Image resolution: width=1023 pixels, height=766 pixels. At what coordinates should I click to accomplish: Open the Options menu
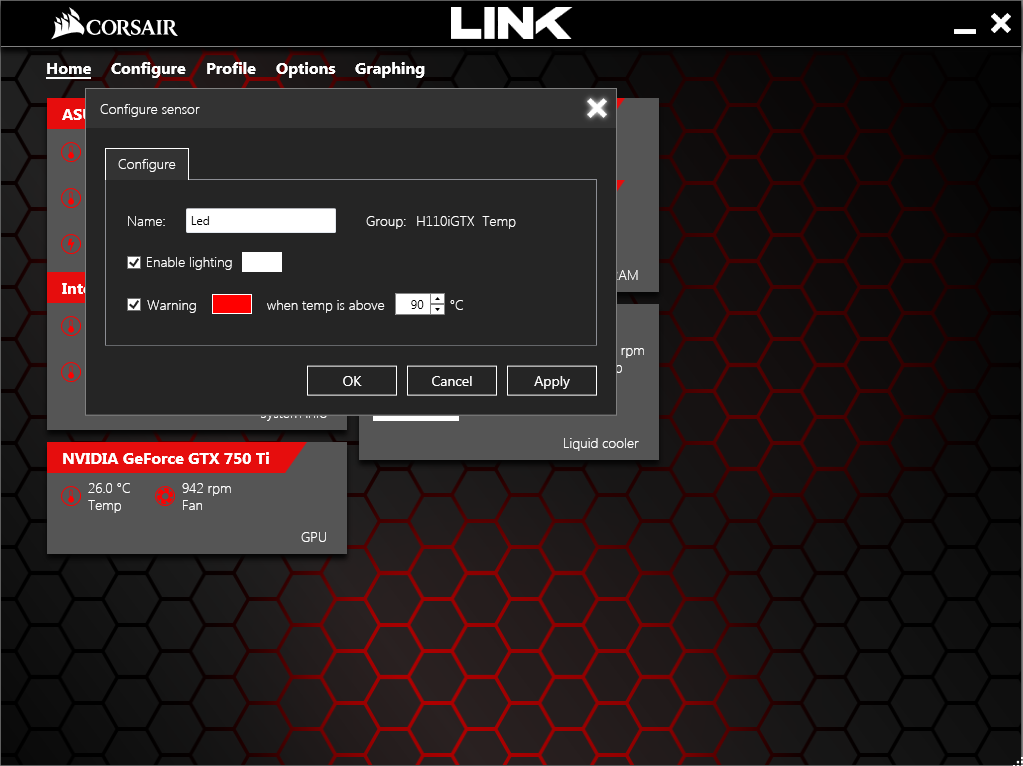[305, 69]
